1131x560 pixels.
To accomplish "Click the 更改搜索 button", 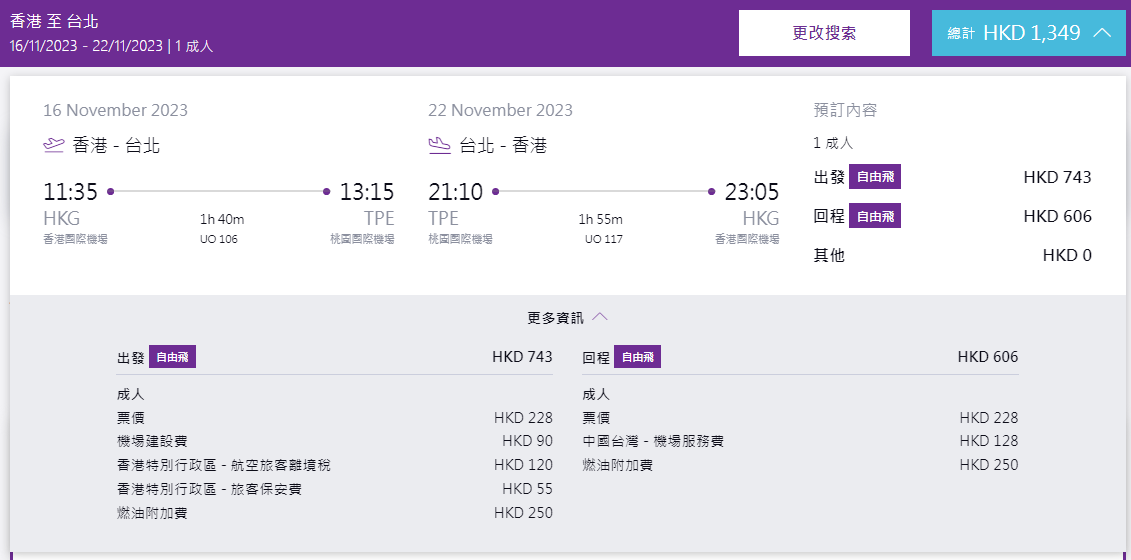I will click(824, 33).
